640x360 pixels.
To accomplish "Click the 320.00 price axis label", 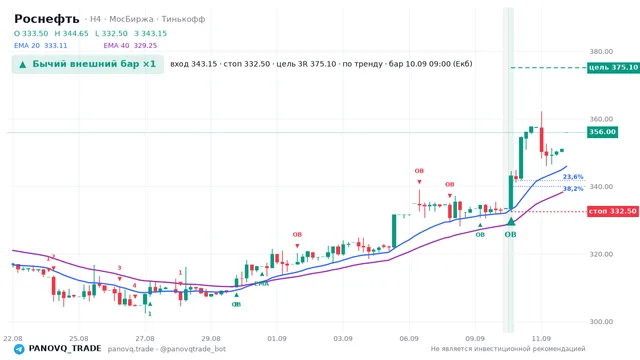I will [601, 254].
